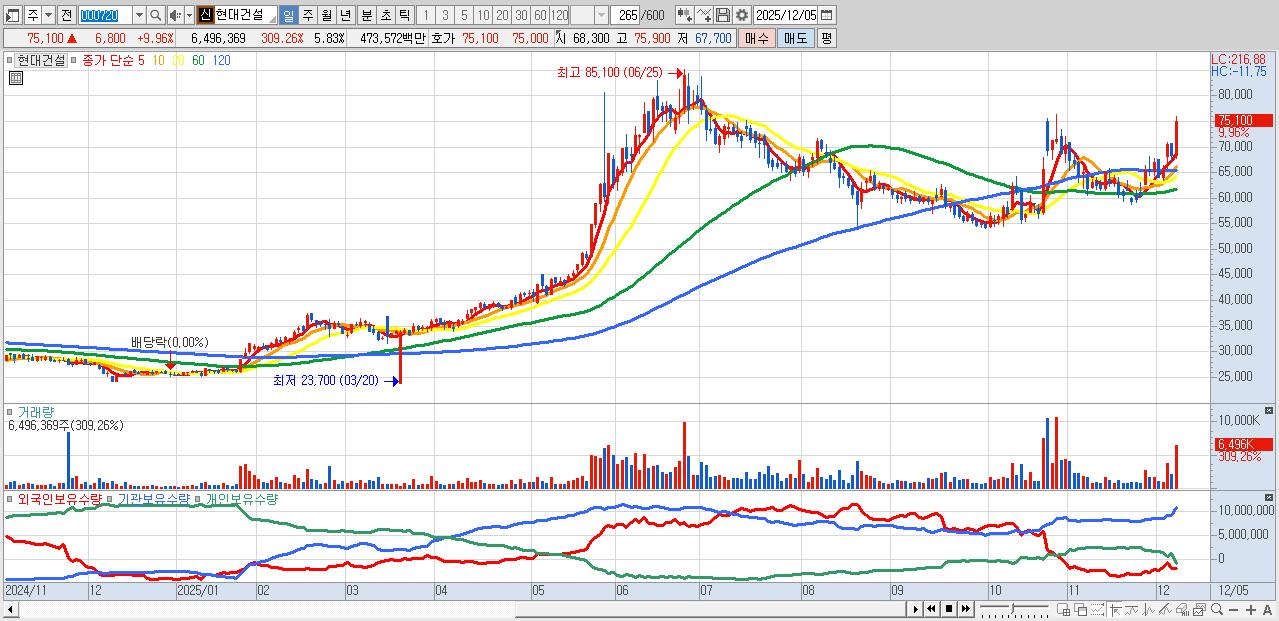This screenshot has height=621, width=1279.
Task: Open stock search magnifier icon
Action: point(156,15)
